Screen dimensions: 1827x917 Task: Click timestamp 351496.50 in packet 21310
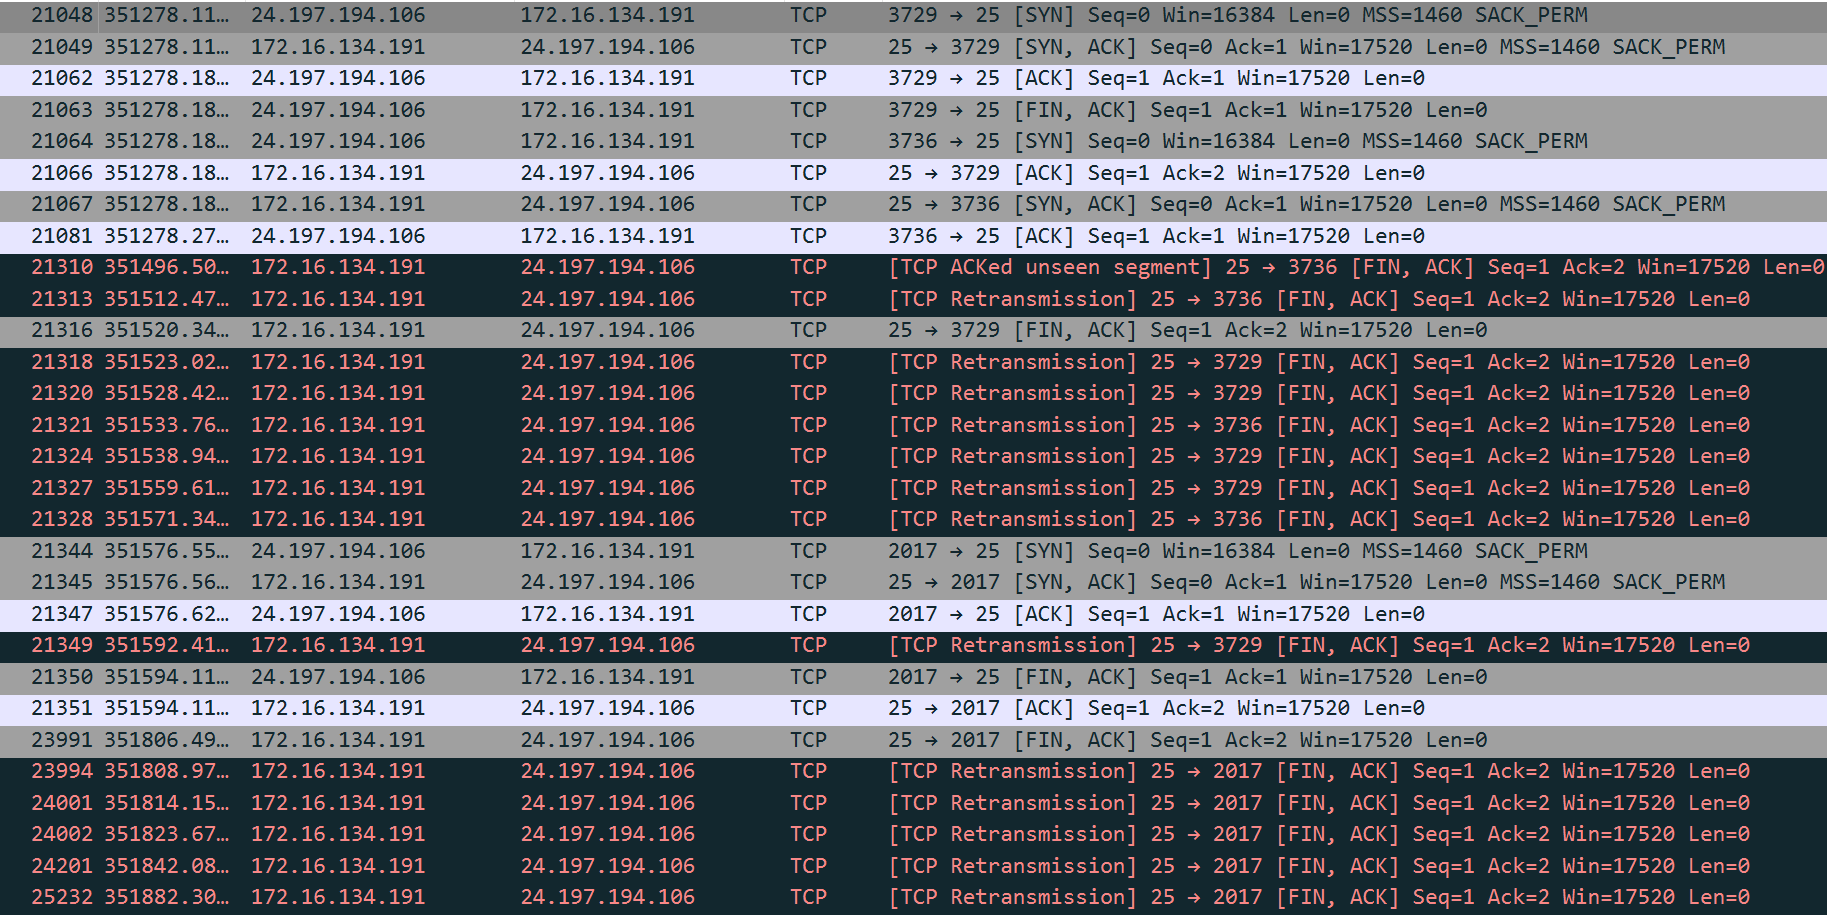pyautogui.click(x=167, y=267)
